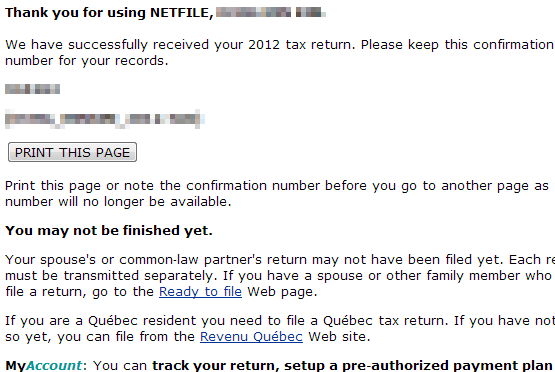The width and height of the screenshot is (555, 372).
Task: Click the Web site text after Revenu Québec
Action: [339, 336]
